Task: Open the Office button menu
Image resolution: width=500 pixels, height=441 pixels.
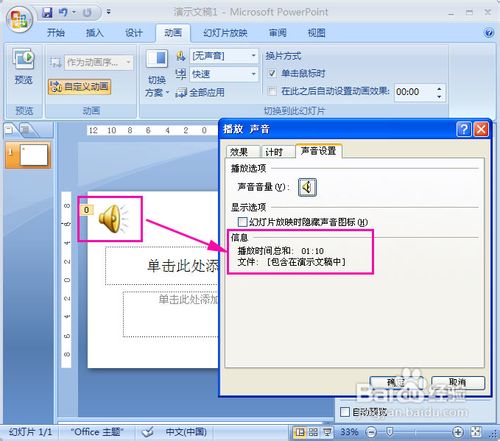Action: click(20, 19)
